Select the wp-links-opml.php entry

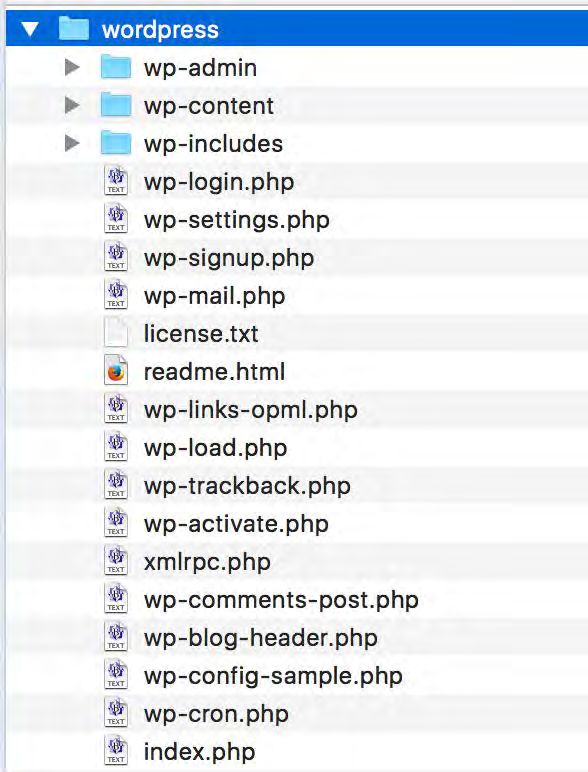point(251,410)
